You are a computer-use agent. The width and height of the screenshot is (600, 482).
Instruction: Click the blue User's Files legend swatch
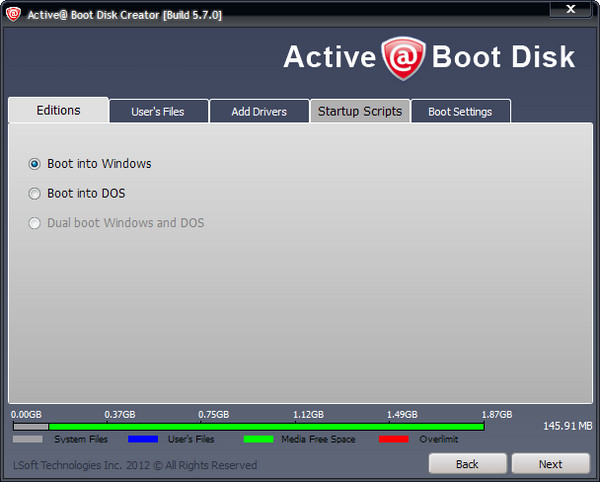click(x=143, y=439)
